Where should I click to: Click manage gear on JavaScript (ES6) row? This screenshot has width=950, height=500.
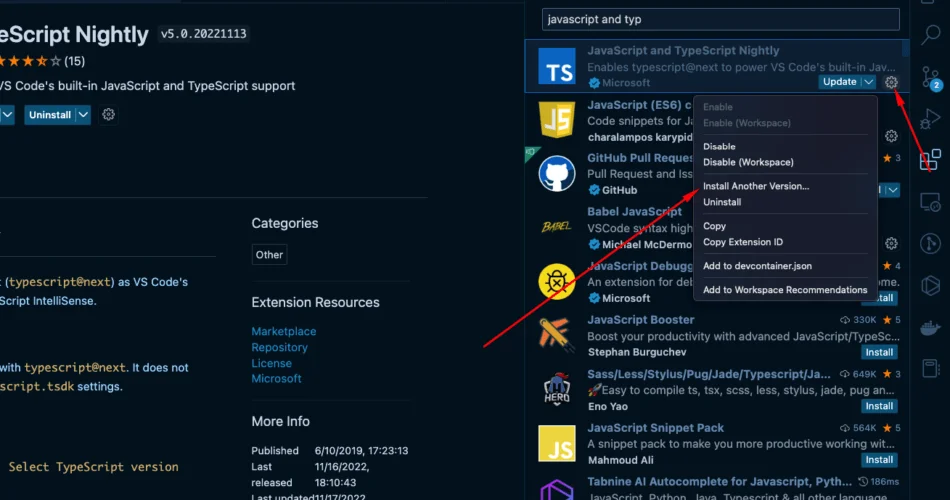pos(891,136)
